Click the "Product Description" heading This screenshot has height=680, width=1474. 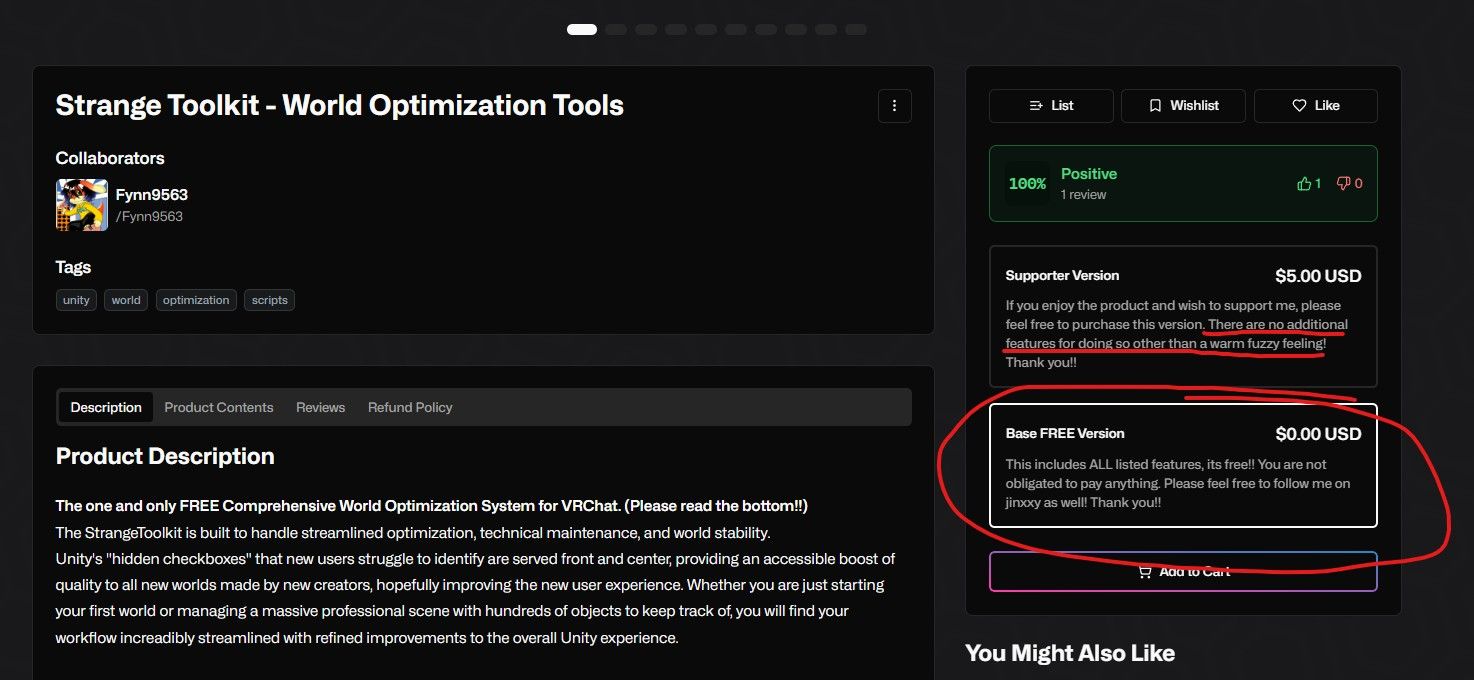coord(165,456)
